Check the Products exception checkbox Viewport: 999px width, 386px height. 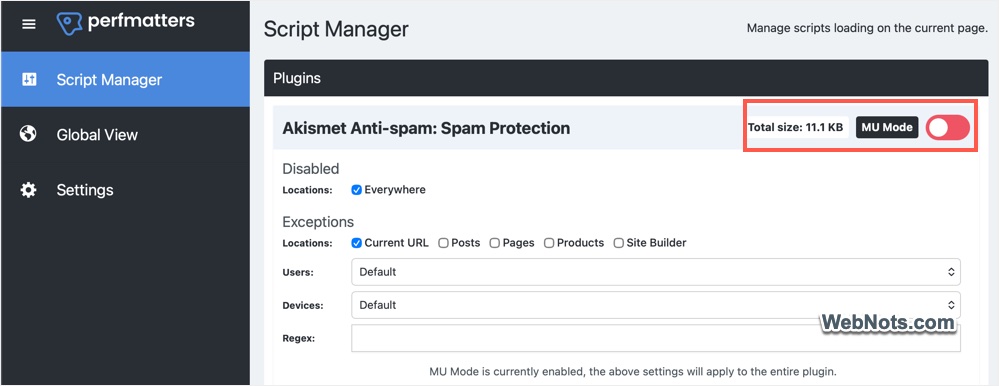tap(549, 243)
